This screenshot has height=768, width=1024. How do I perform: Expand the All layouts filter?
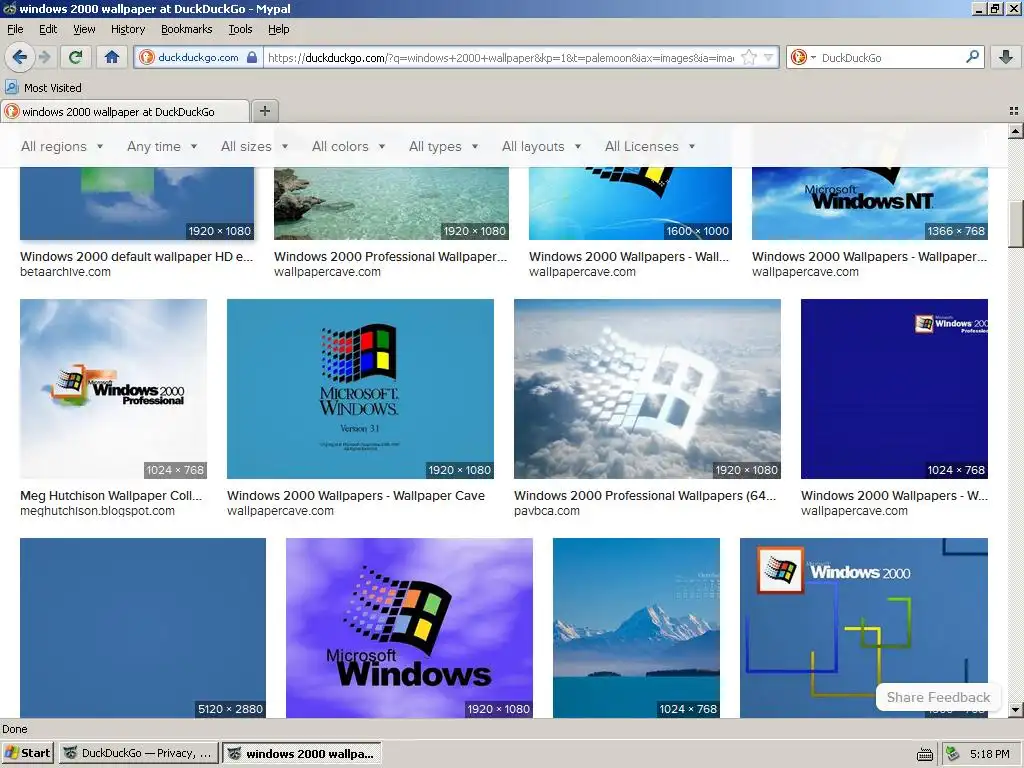pos(541,146)
